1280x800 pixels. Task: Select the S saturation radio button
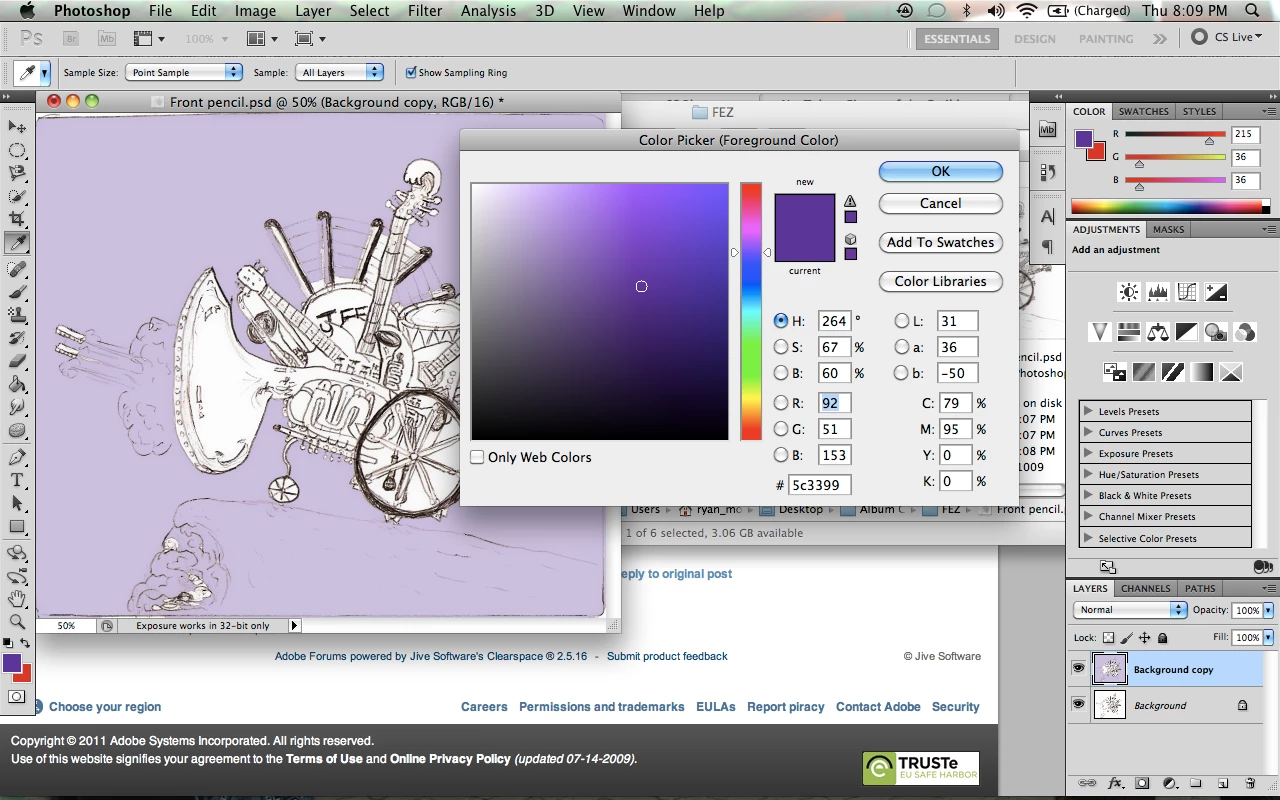[x=781, y=347]
